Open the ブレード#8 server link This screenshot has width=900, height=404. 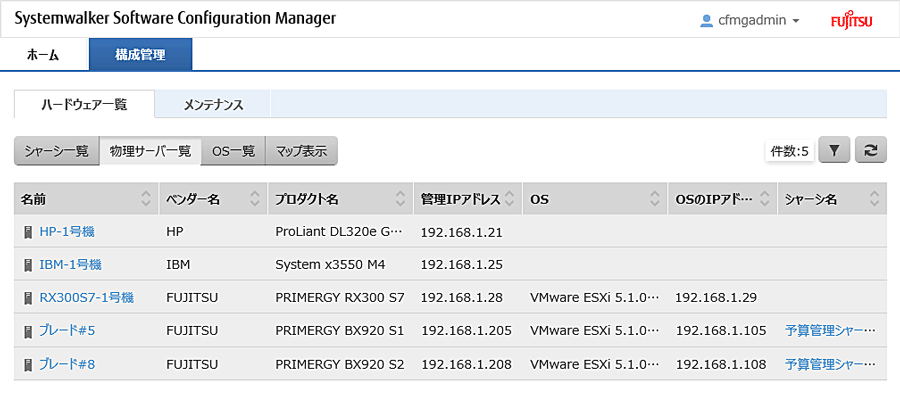click(67, 364)
